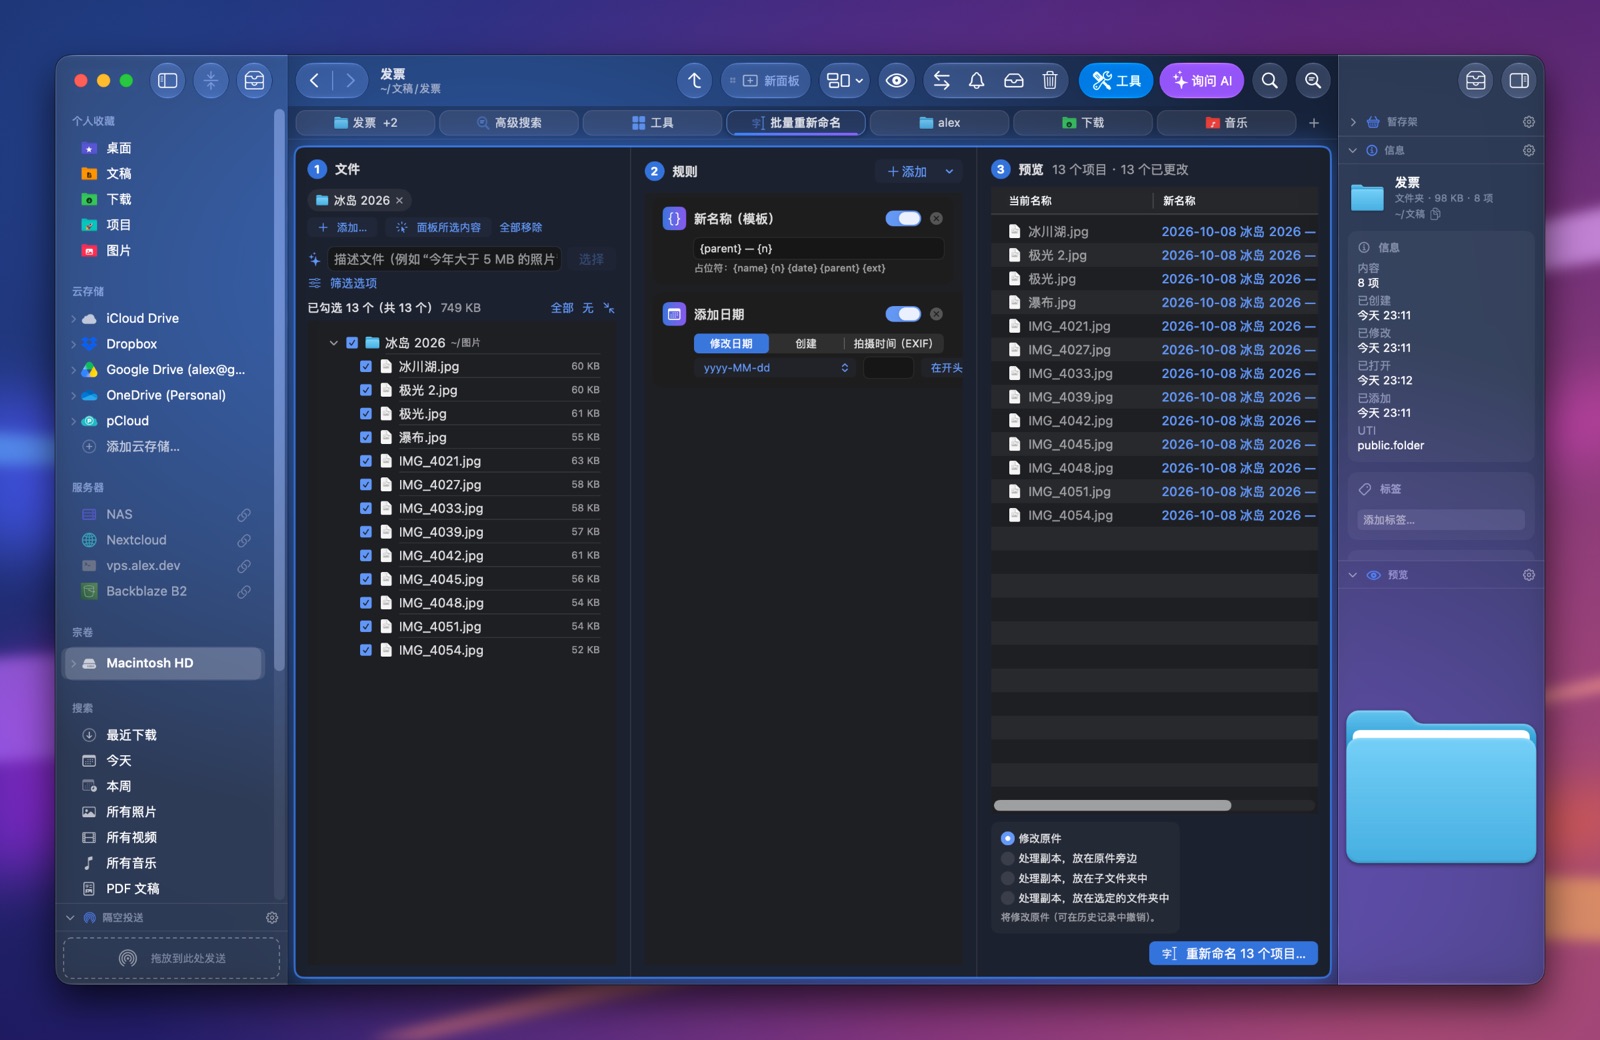Disable the 添加日期 rule switch

tap(903, 314)
